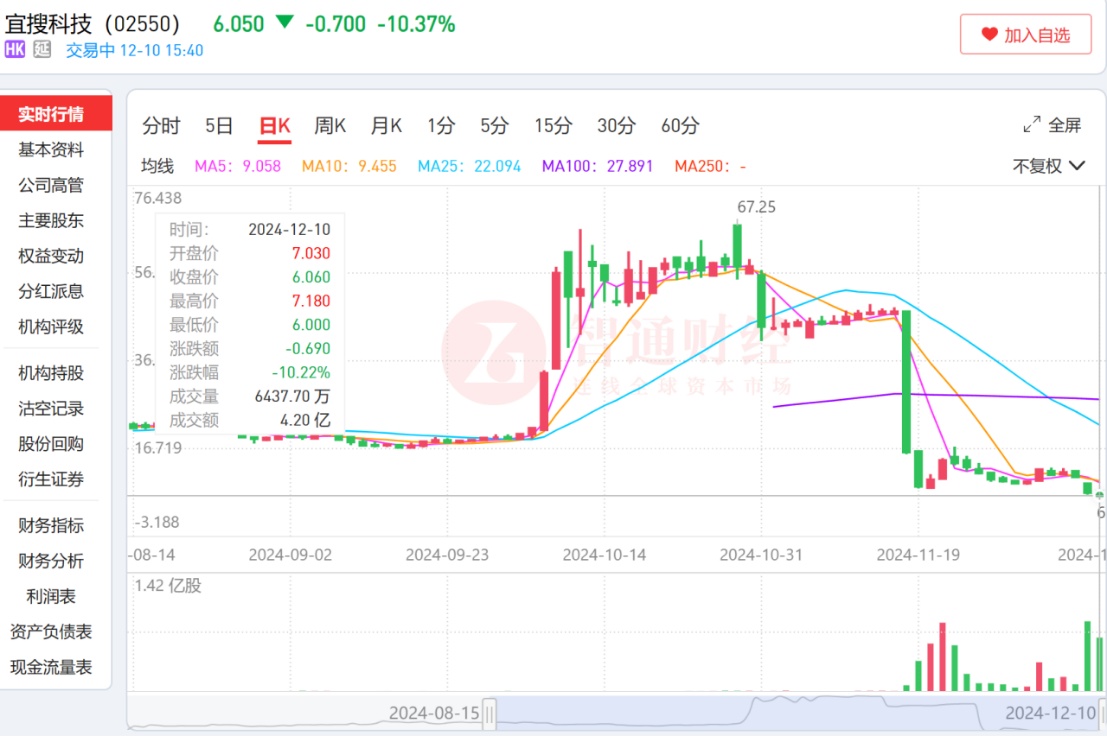Click the -0.700 price change value
1107x737 pixels.
tap(335, 24)
